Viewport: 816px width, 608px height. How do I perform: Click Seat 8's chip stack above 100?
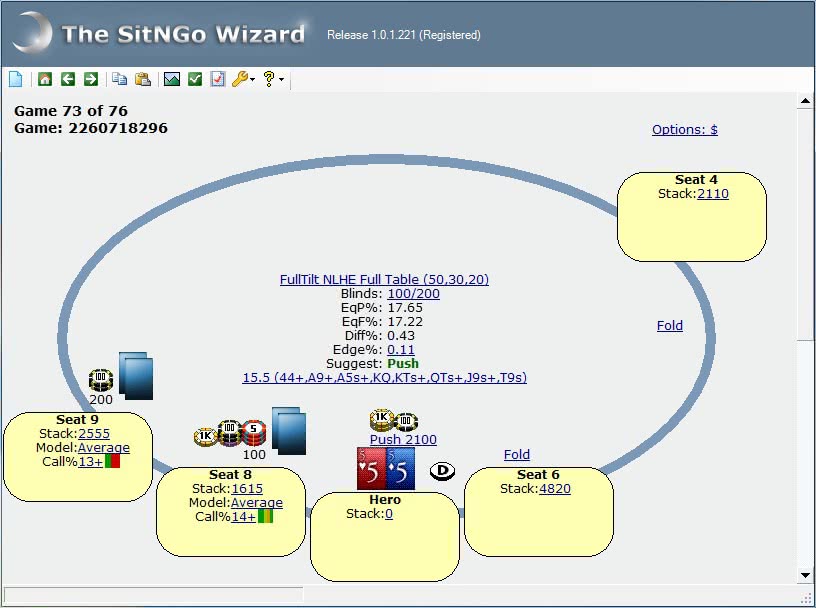pyautogui.click(x=230, y=434)
